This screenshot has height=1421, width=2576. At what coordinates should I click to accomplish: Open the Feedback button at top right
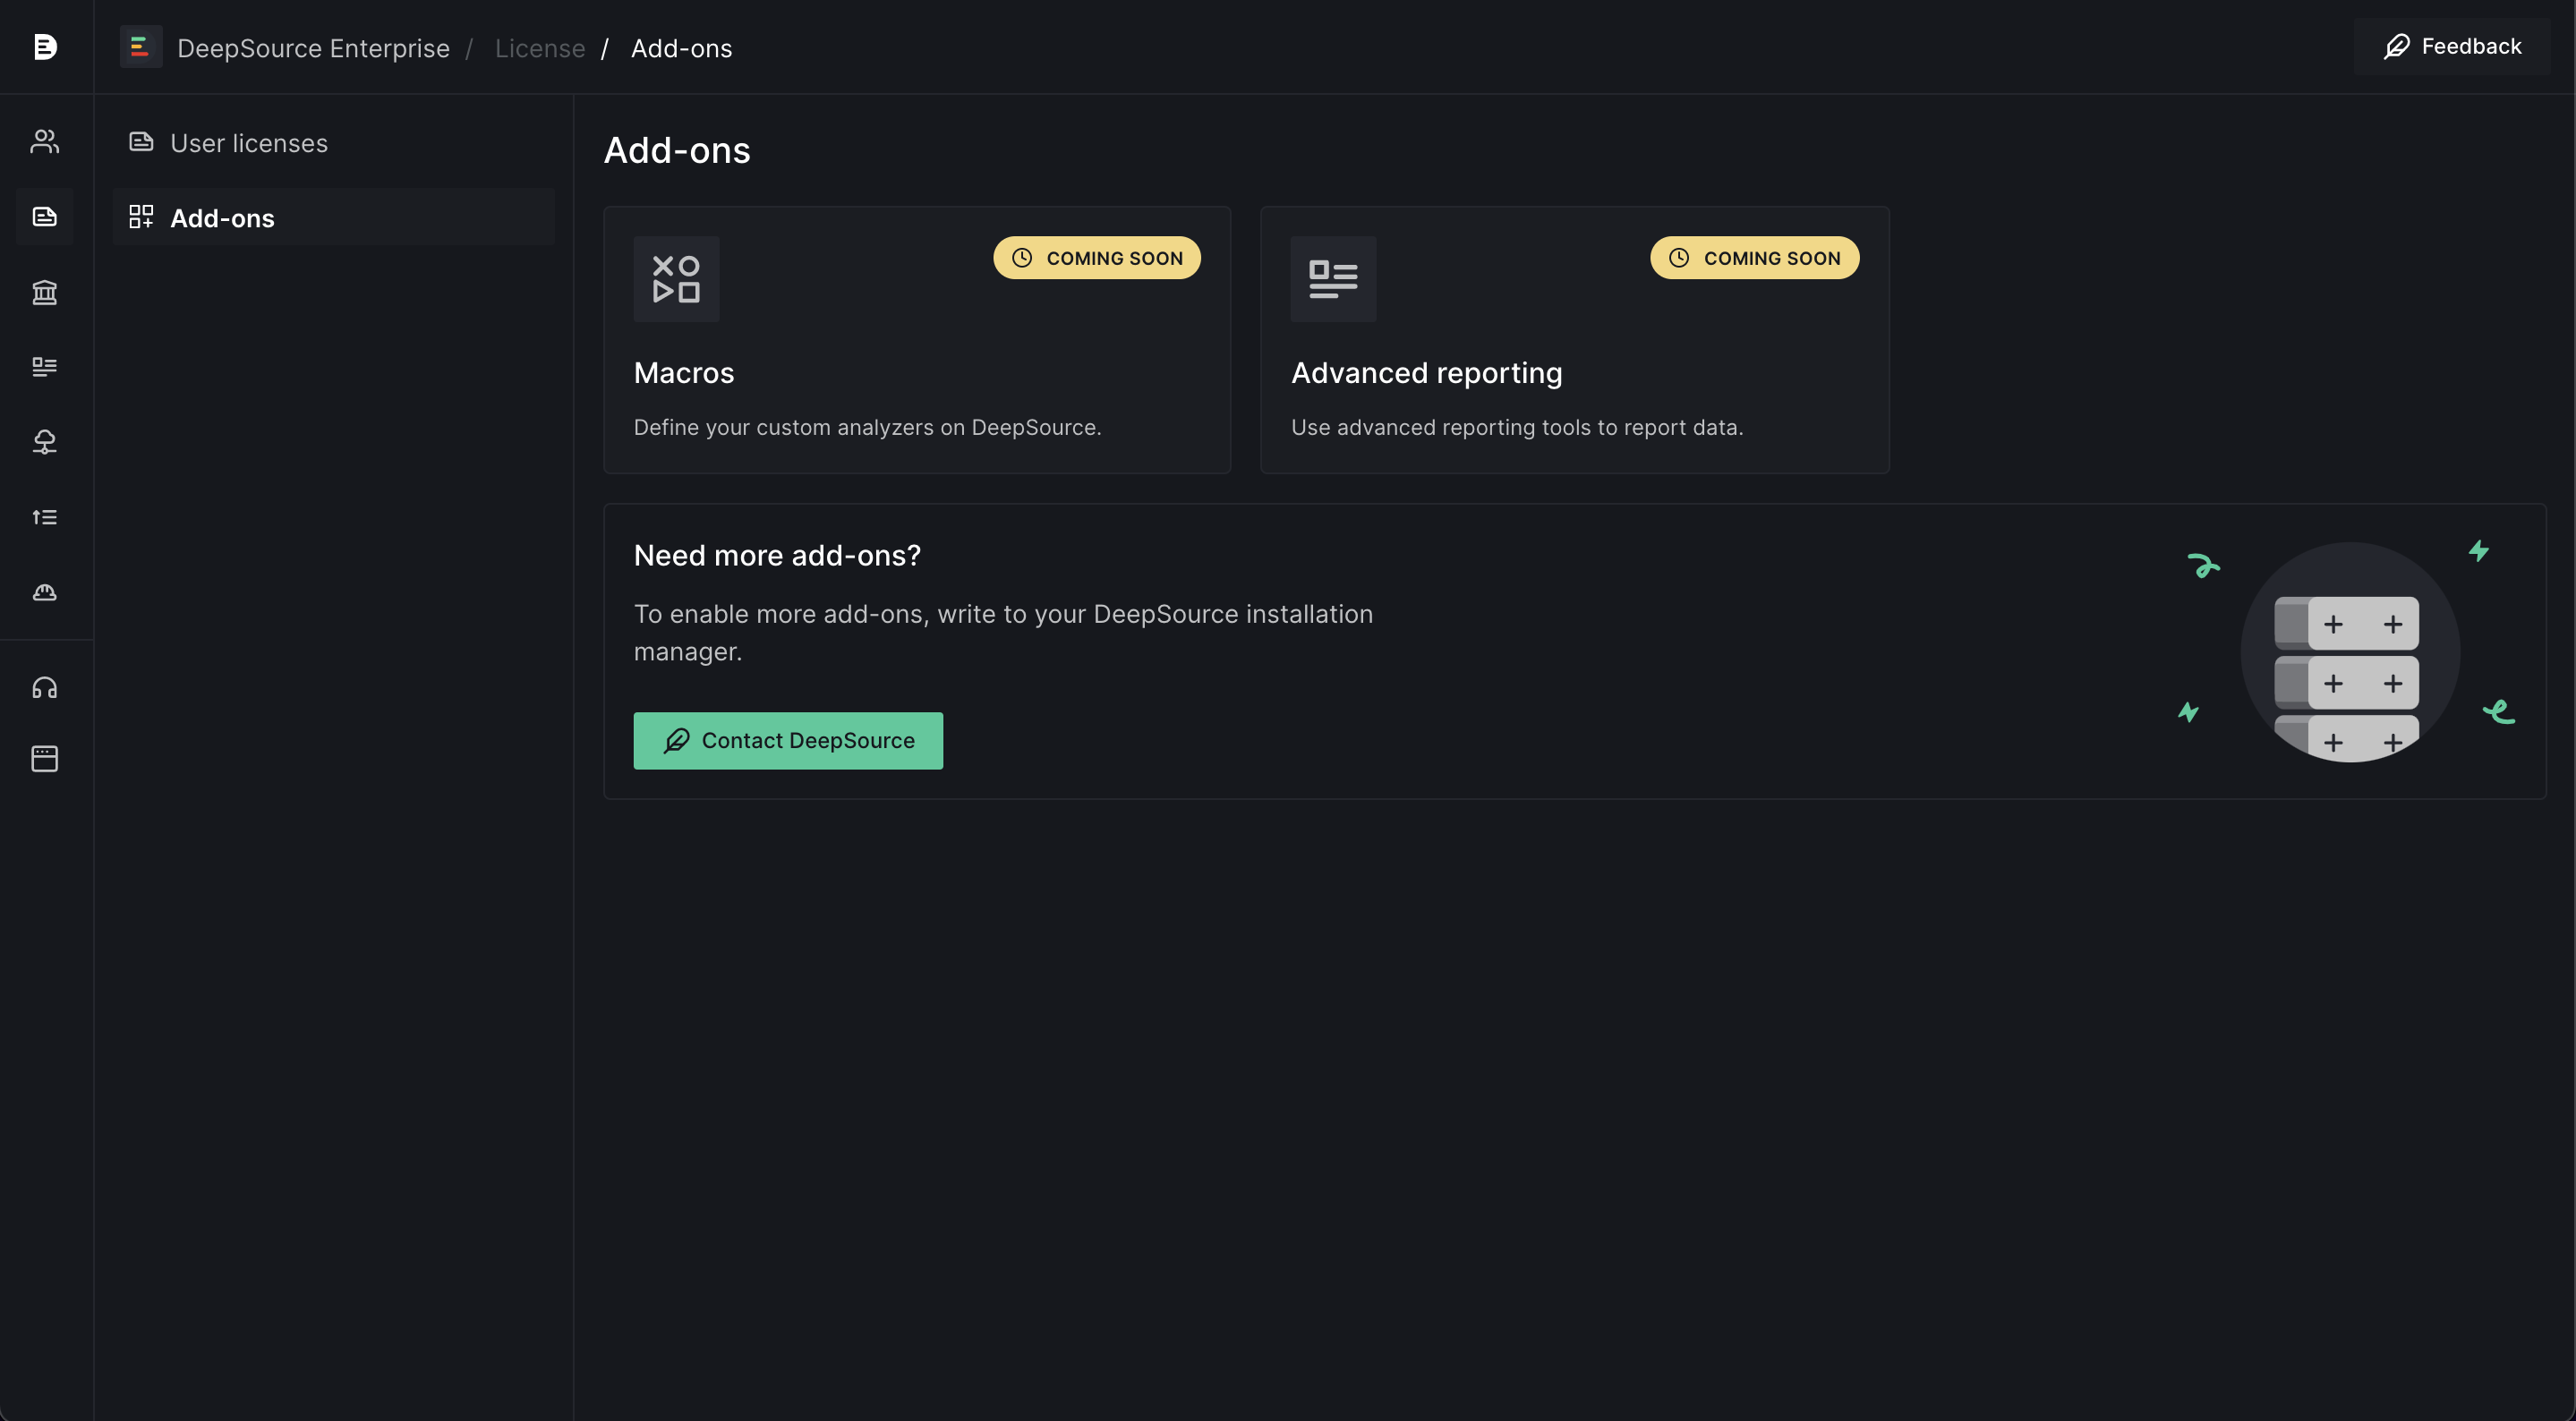coord(2452,46)
